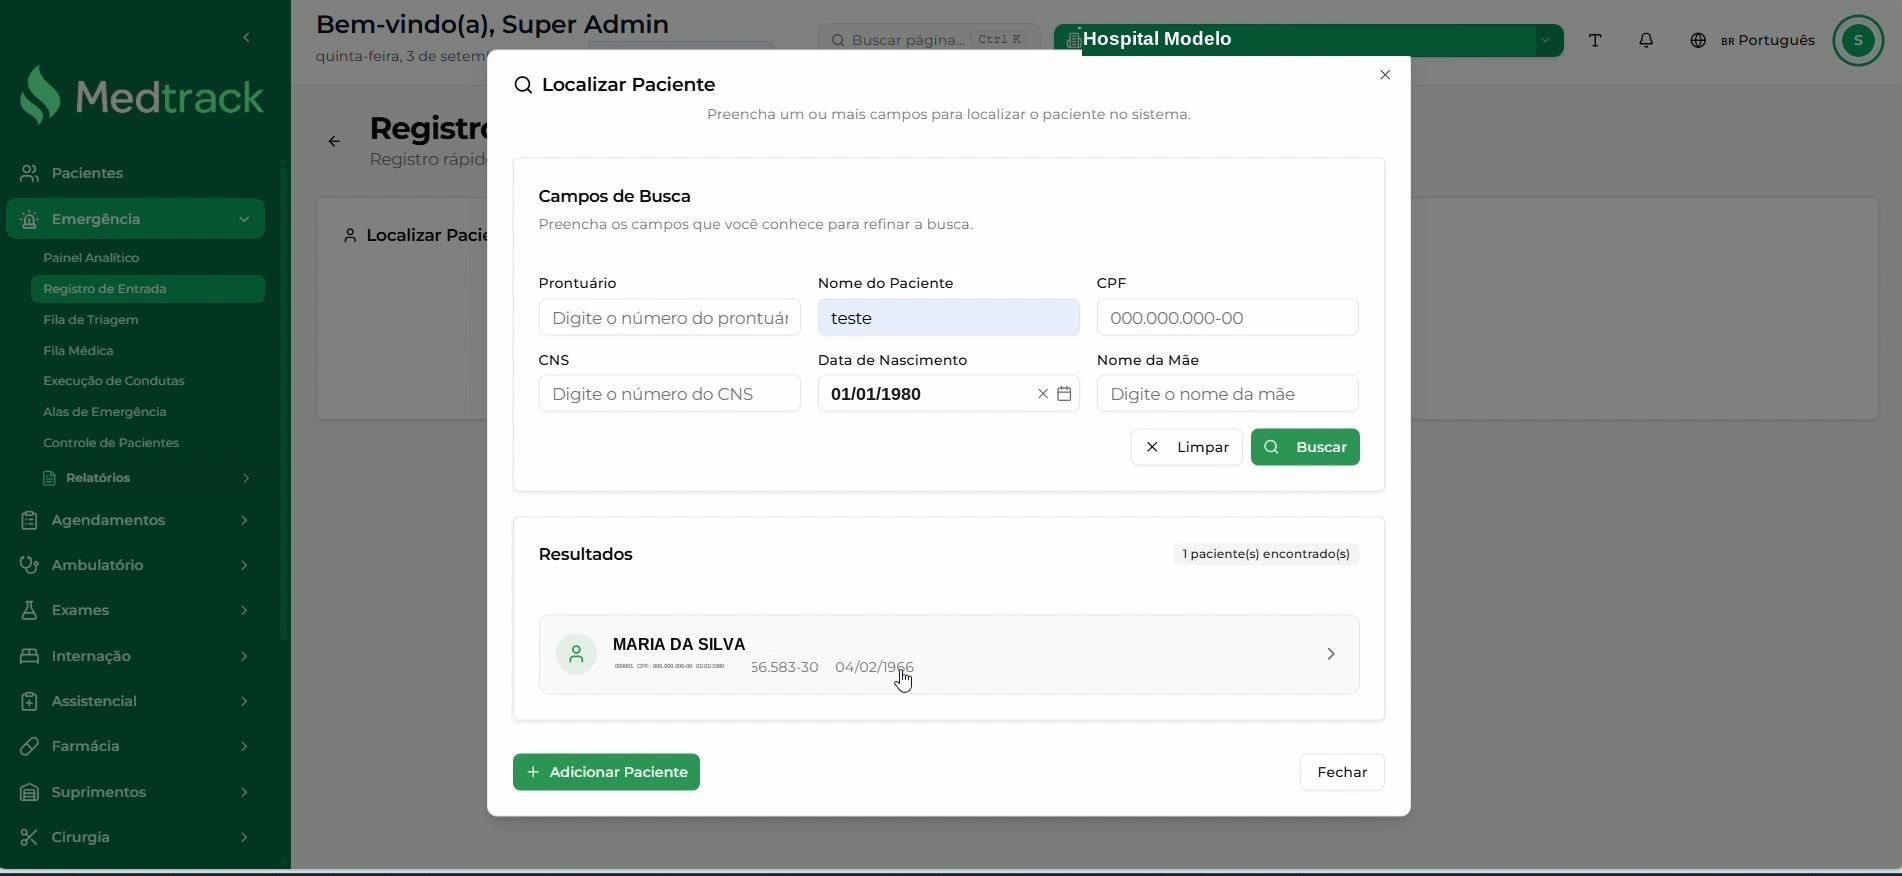
Task: Click the globe language icon
Action: pos(1698,40)
